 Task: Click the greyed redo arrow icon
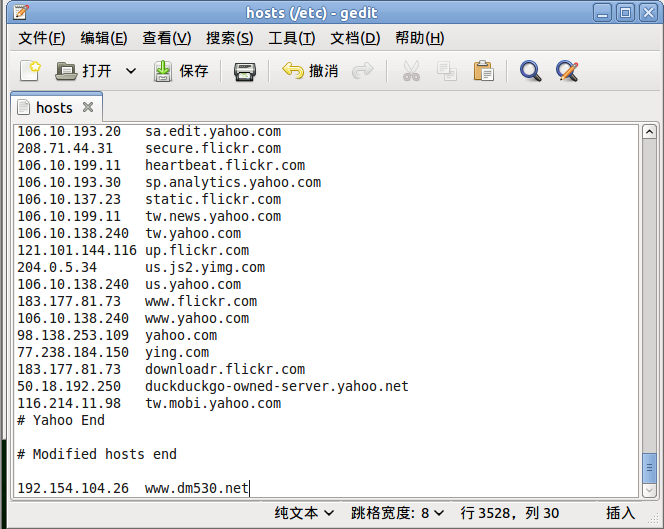pos(363,71)
